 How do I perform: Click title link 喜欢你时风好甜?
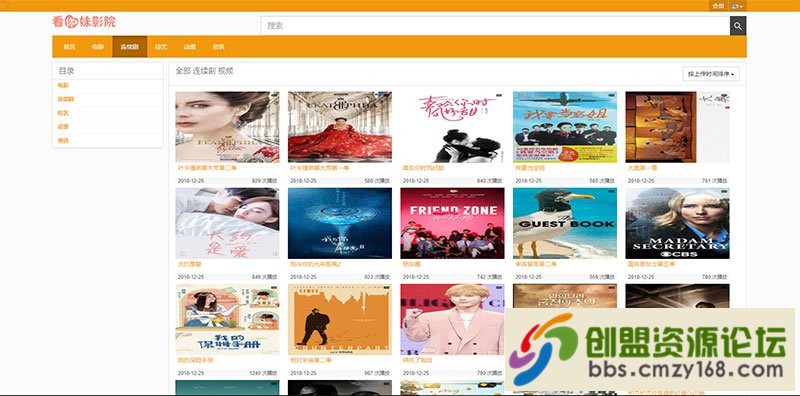pos(423,168)
